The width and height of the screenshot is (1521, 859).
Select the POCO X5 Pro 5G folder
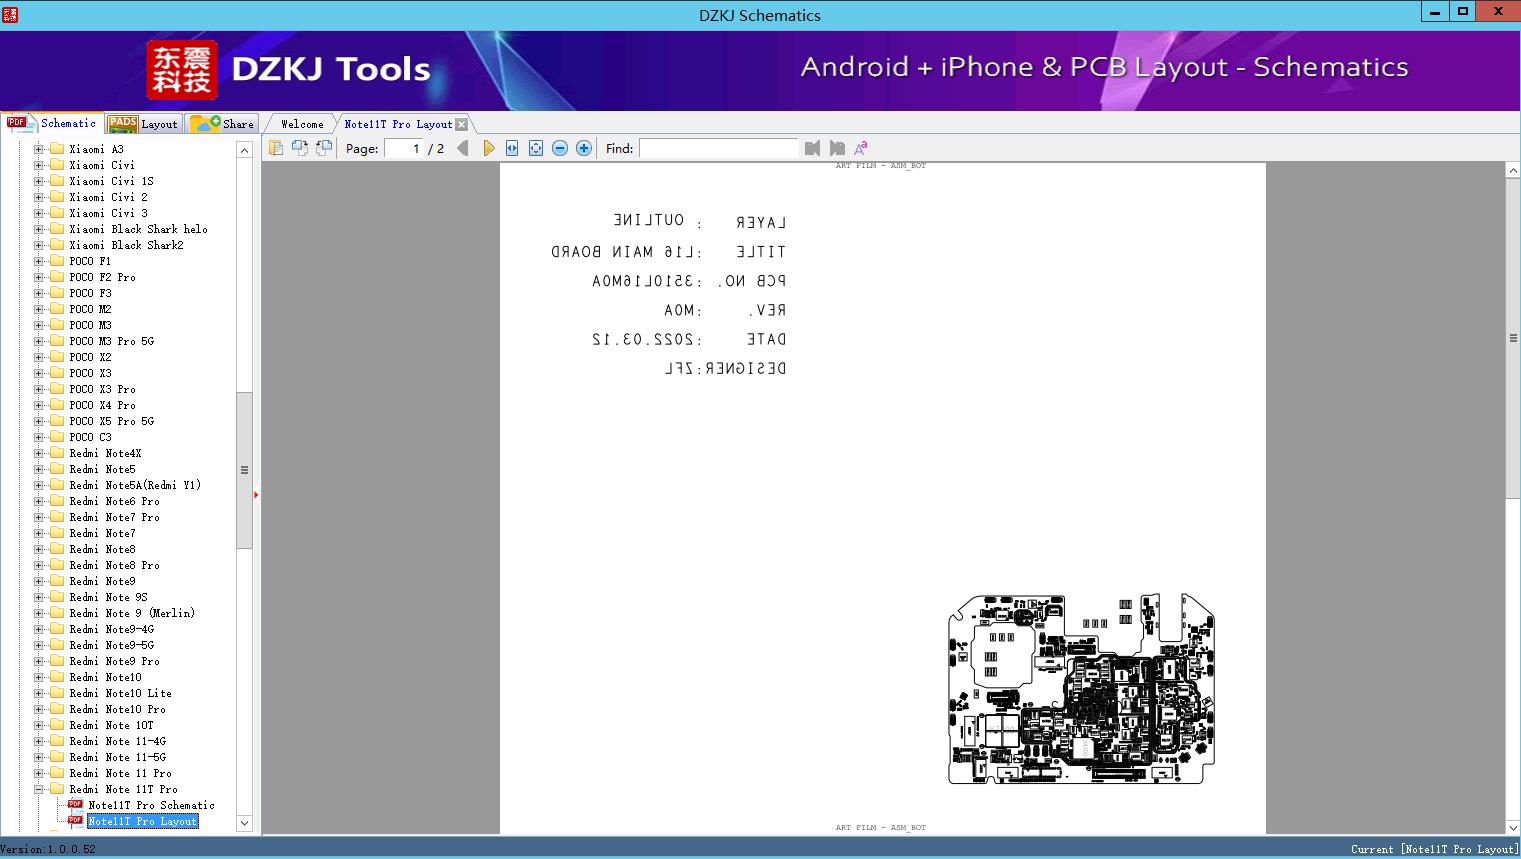[x=111, y=421]
